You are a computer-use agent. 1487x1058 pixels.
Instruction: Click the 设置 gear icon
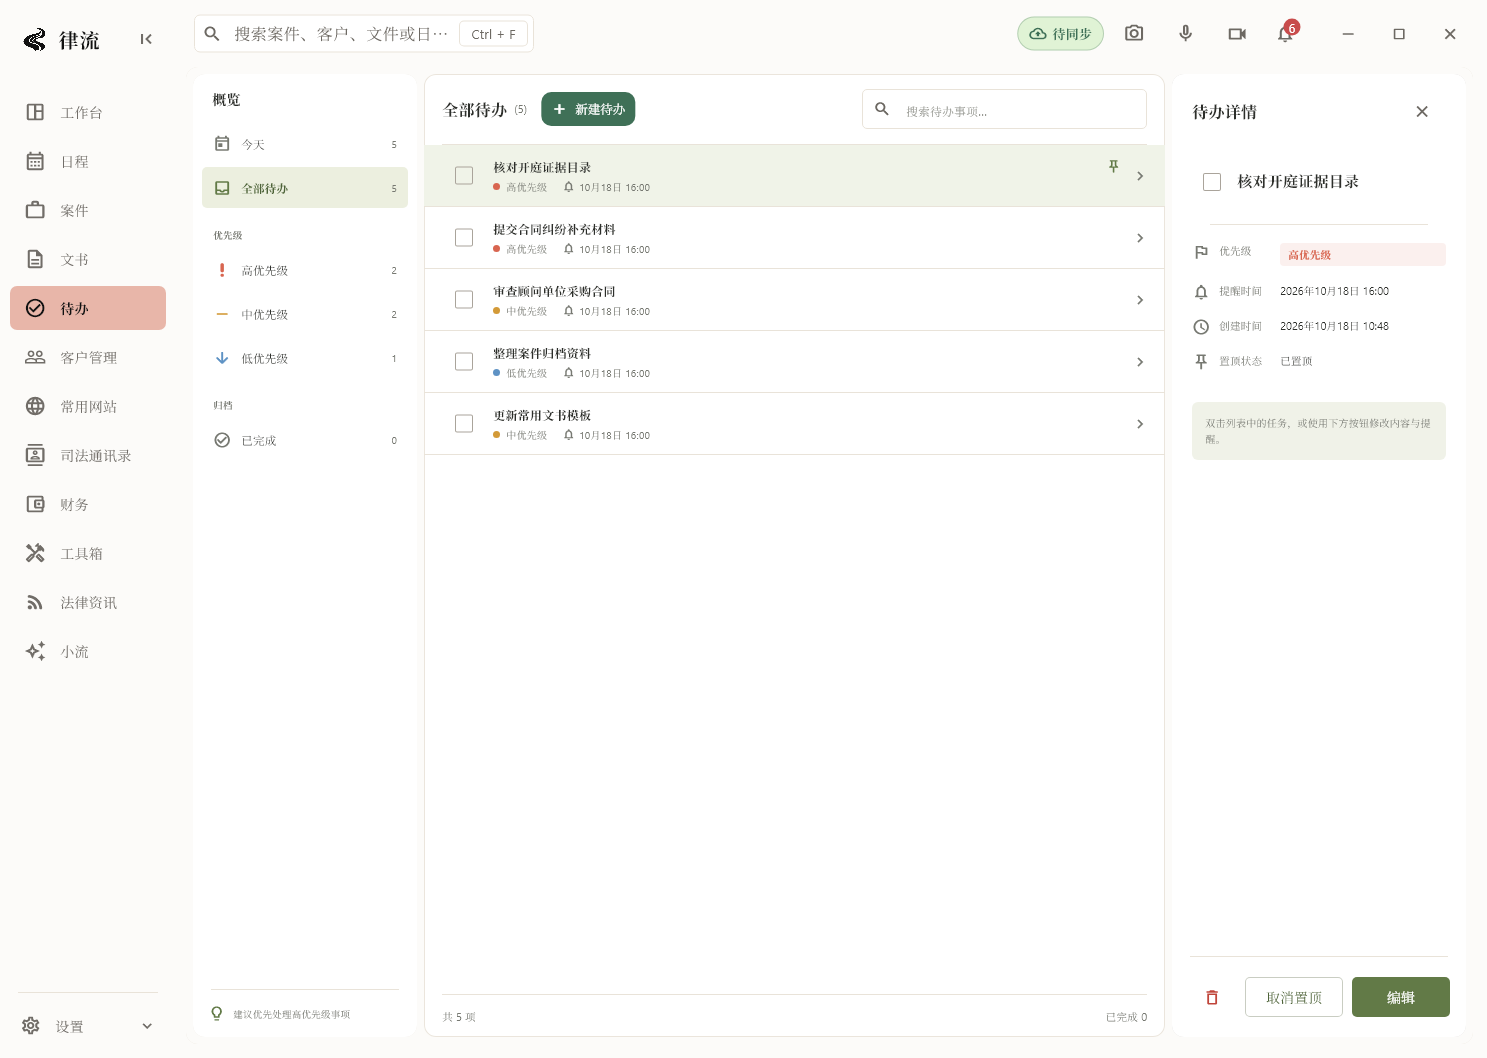[x=31, y=1026]
